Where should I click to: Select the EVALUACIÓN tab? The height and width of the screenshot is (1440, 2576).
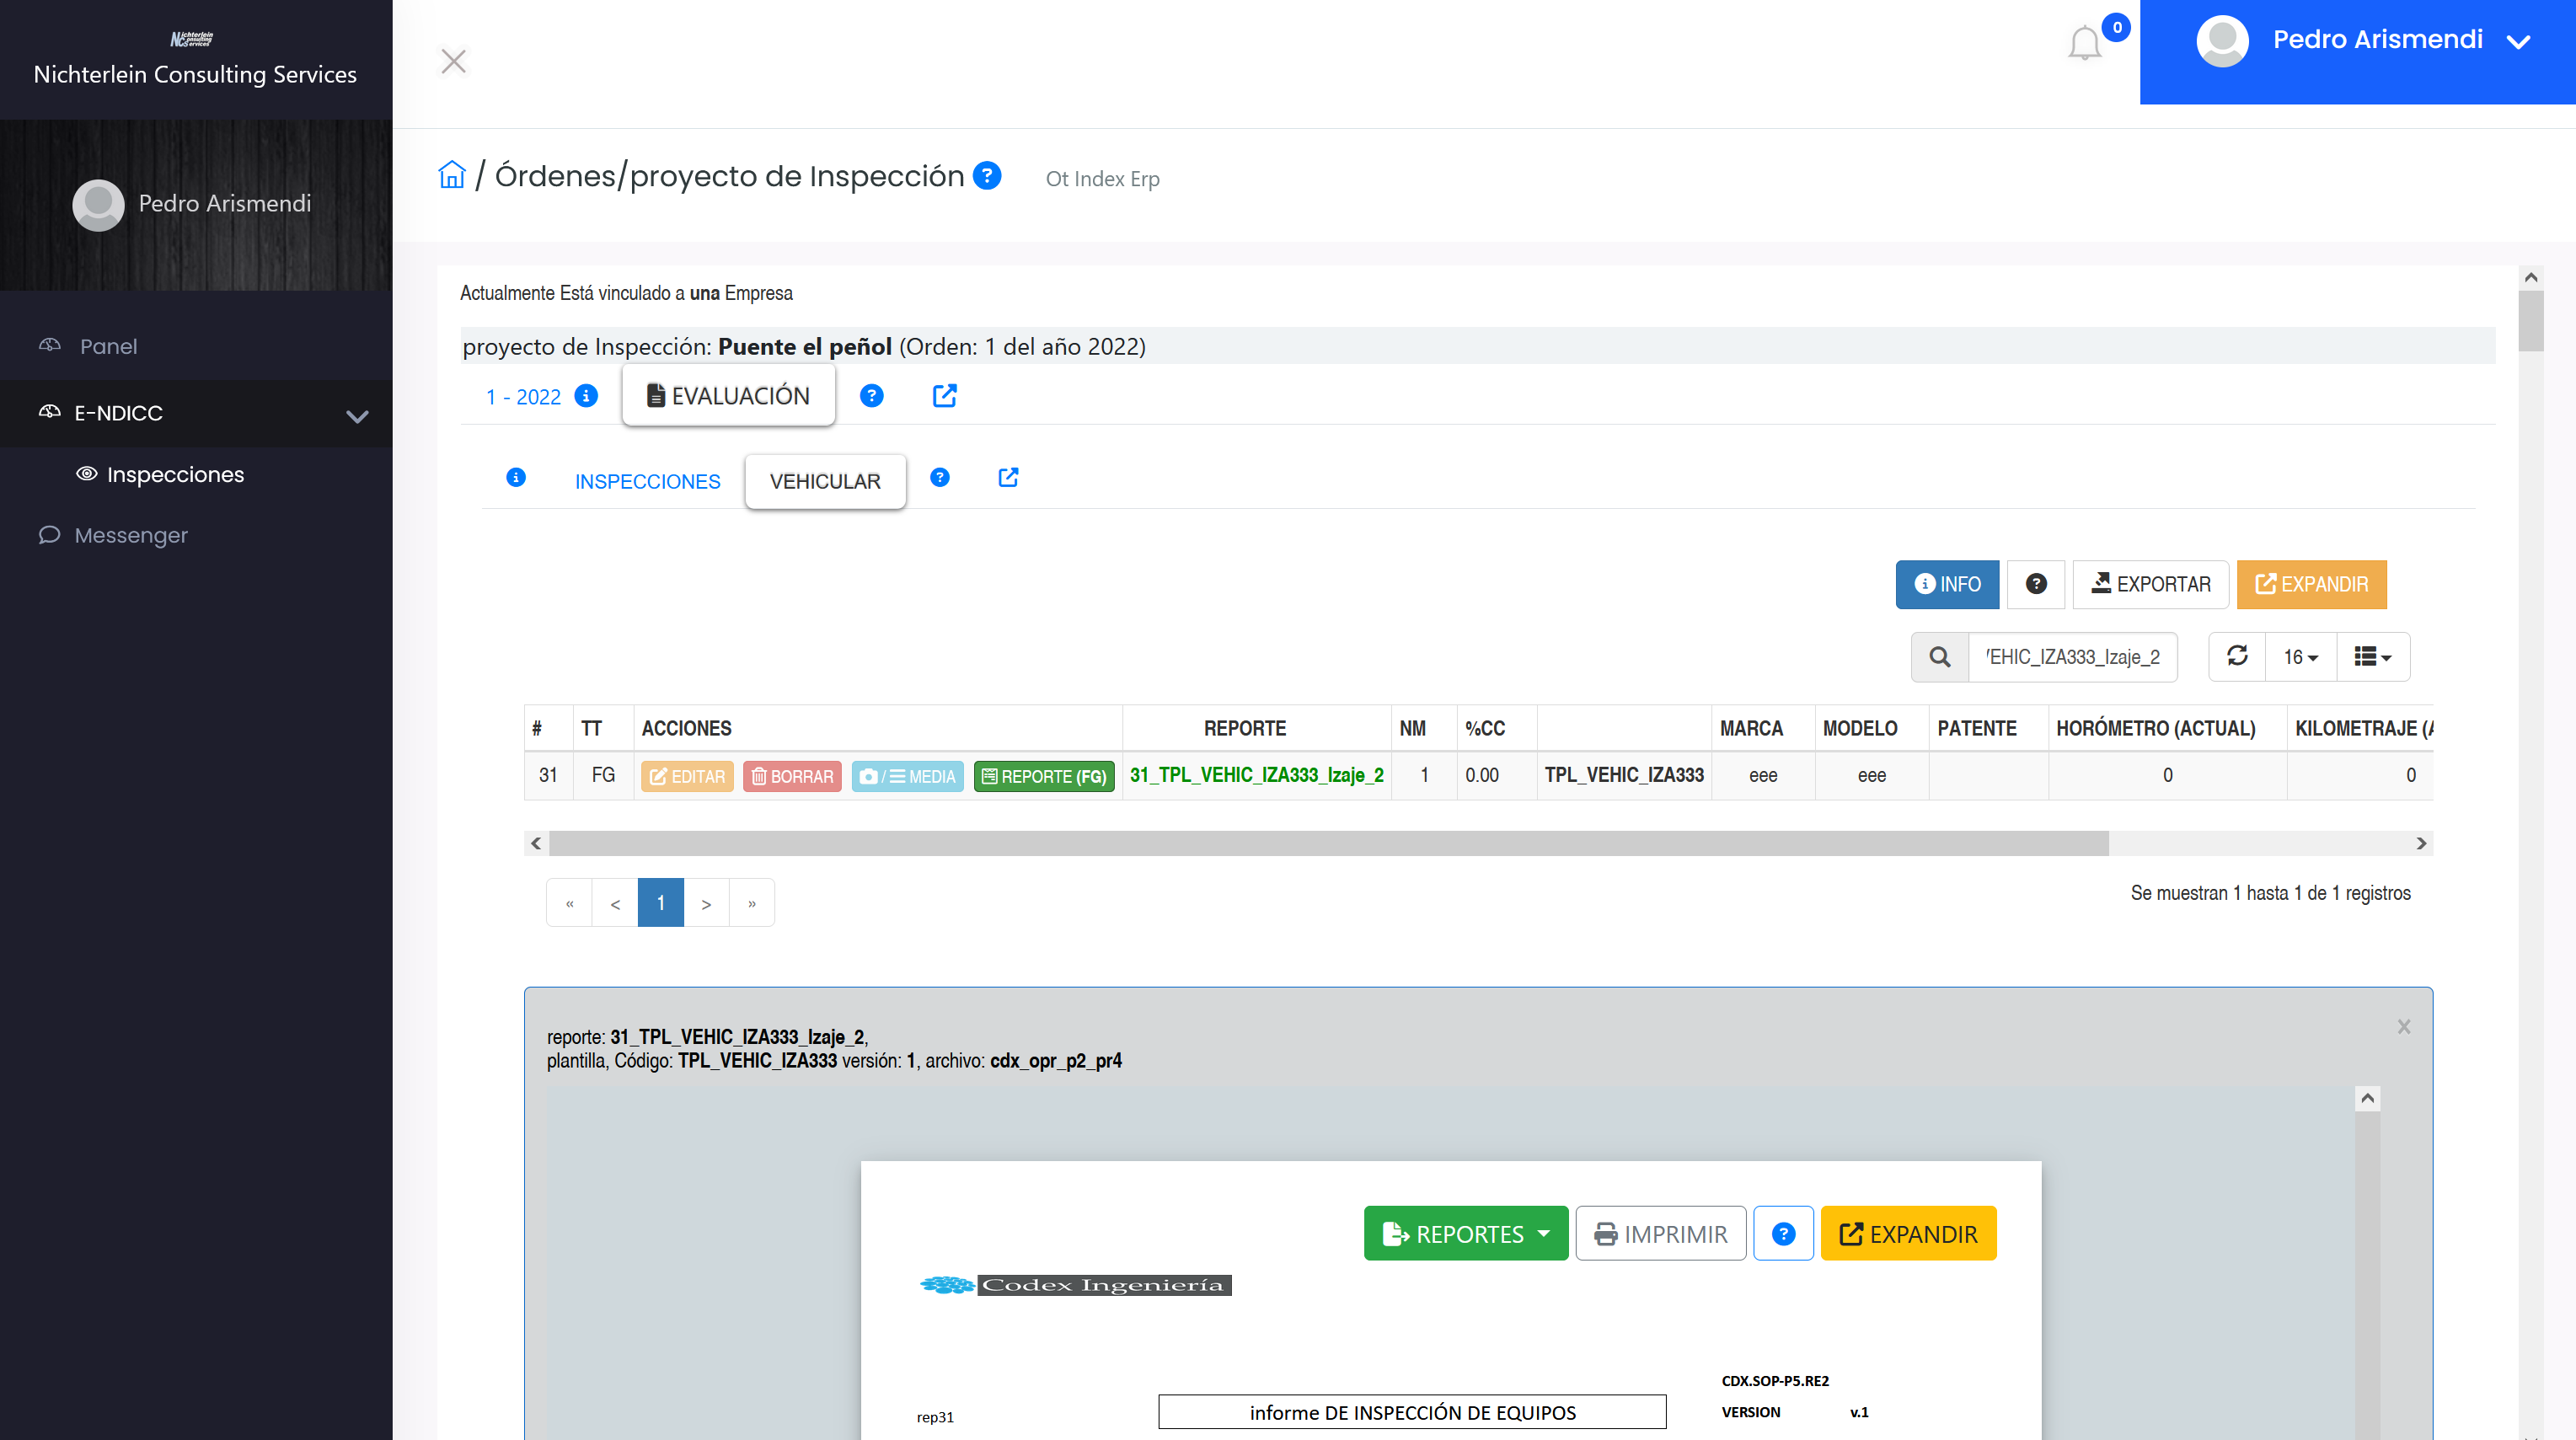tap(728, 396)
